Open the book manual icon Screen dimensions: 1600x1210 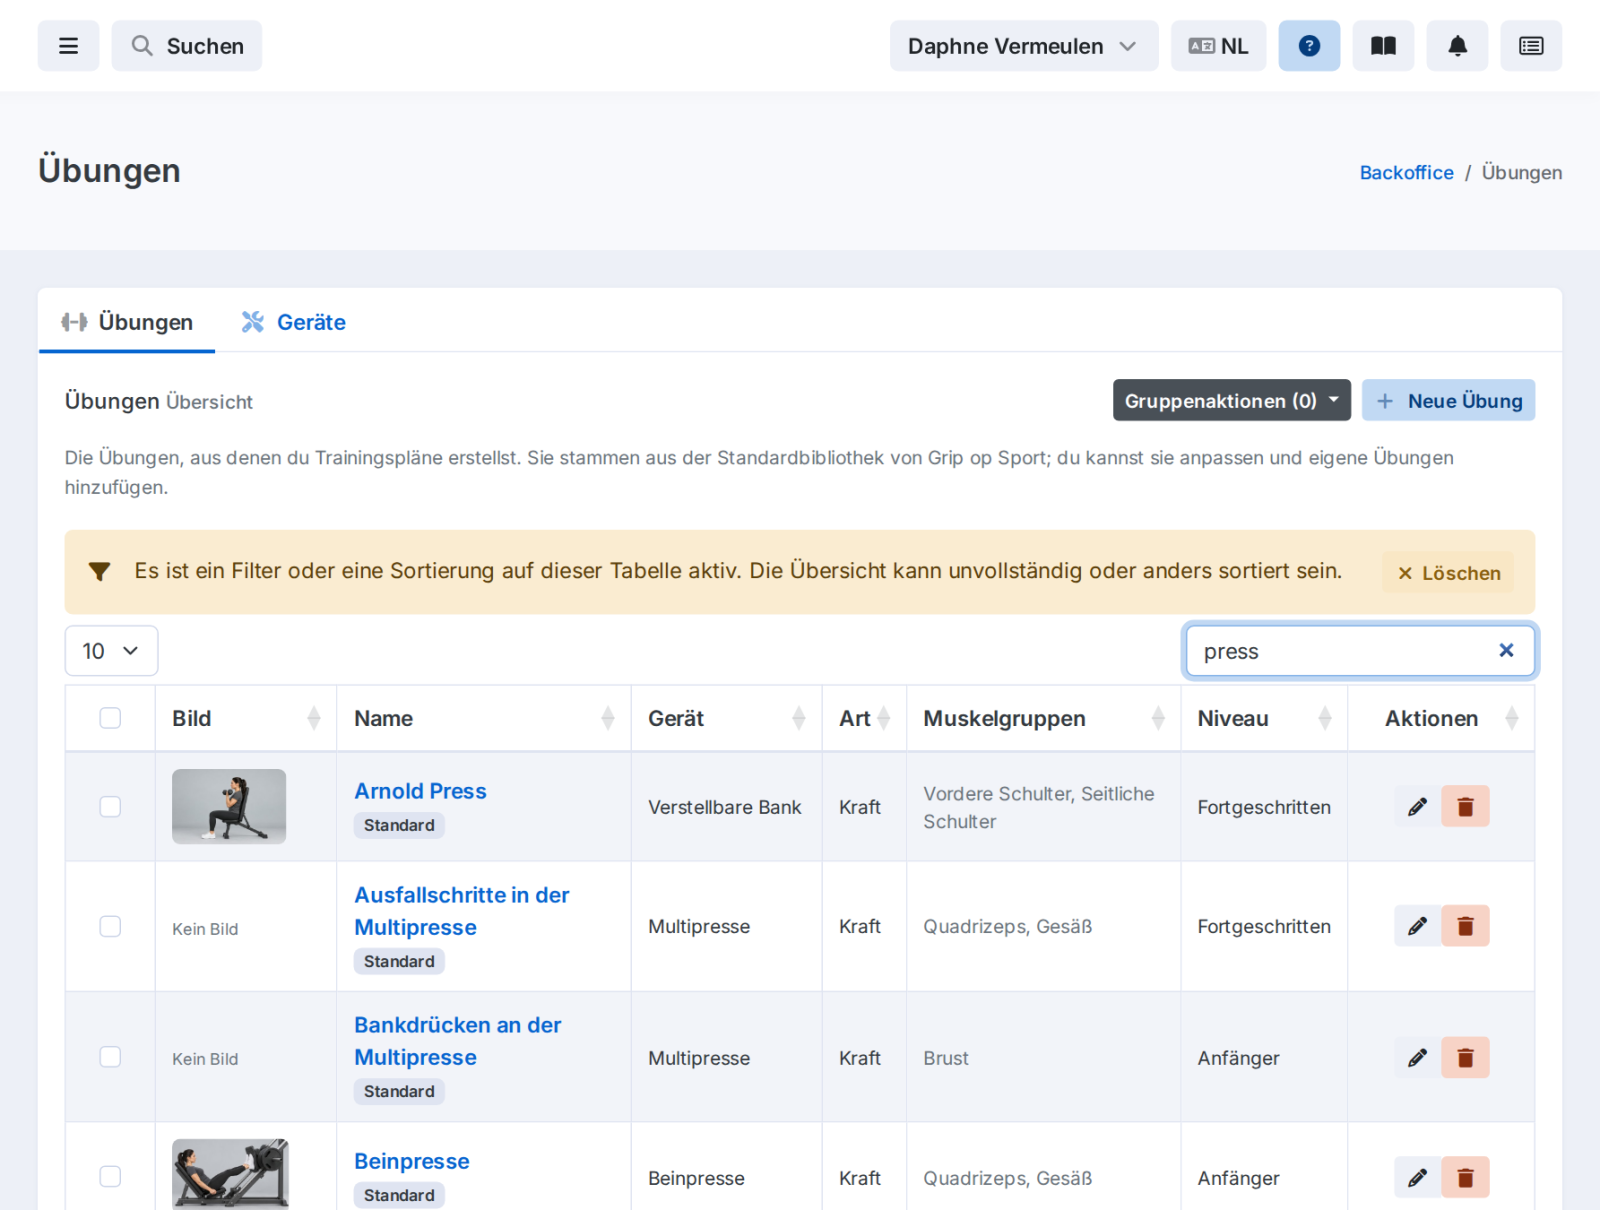point(1383,46)
